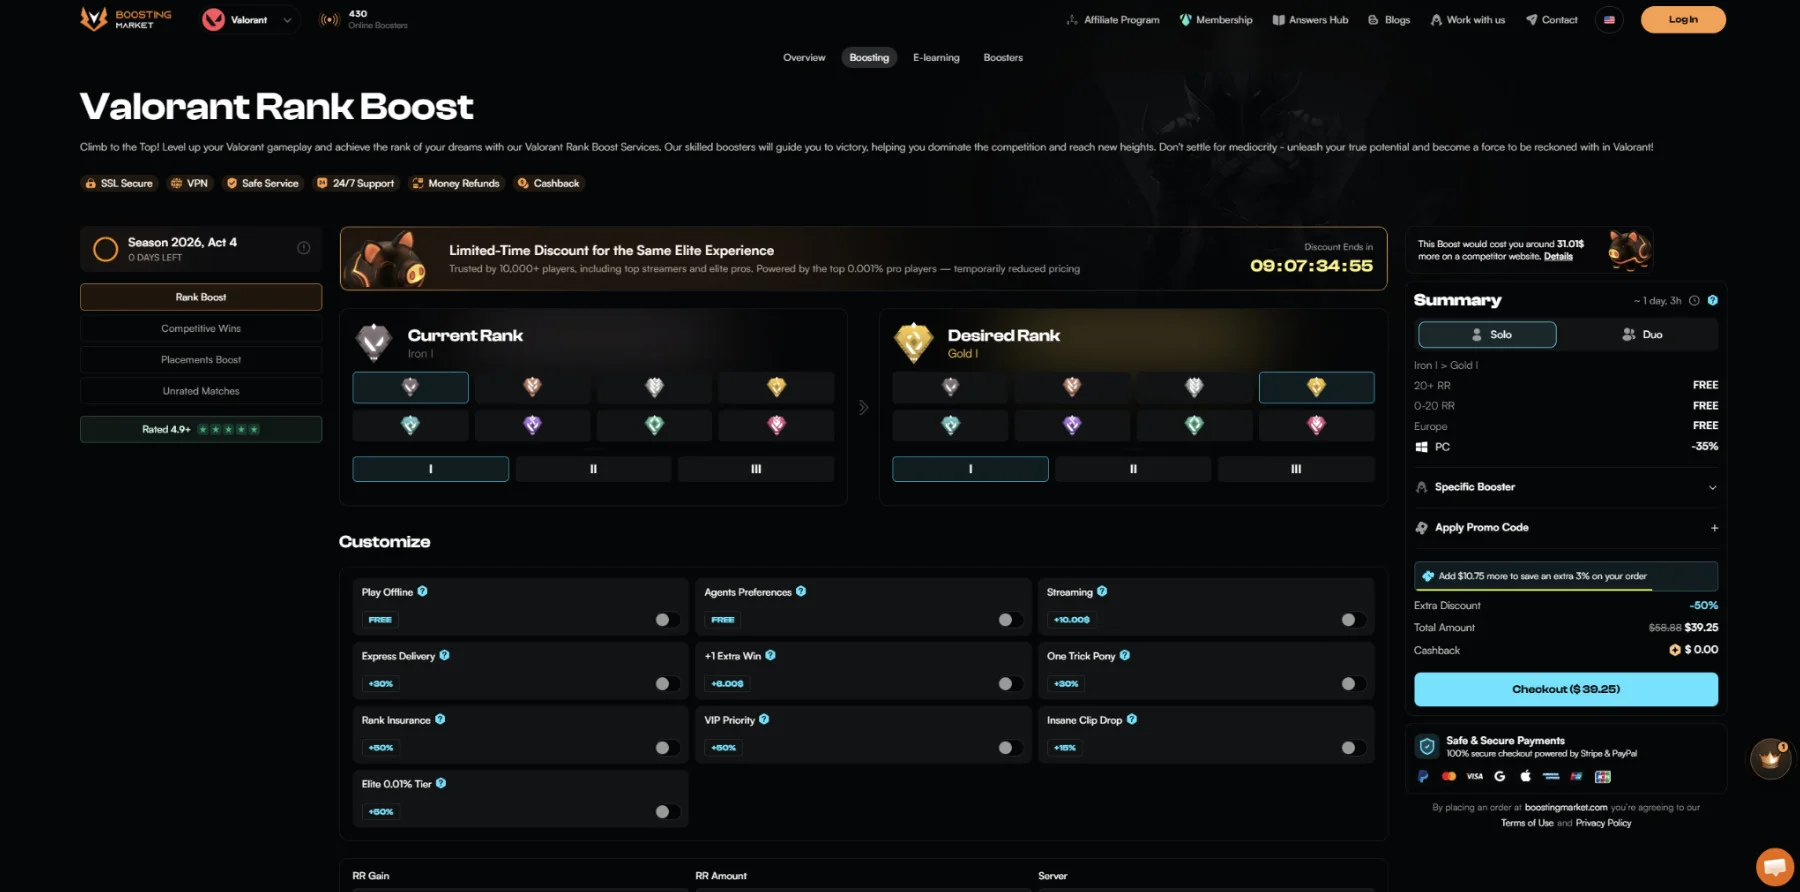
Task: Choose Silver as the desired rank
Action: coord(1194,387)
